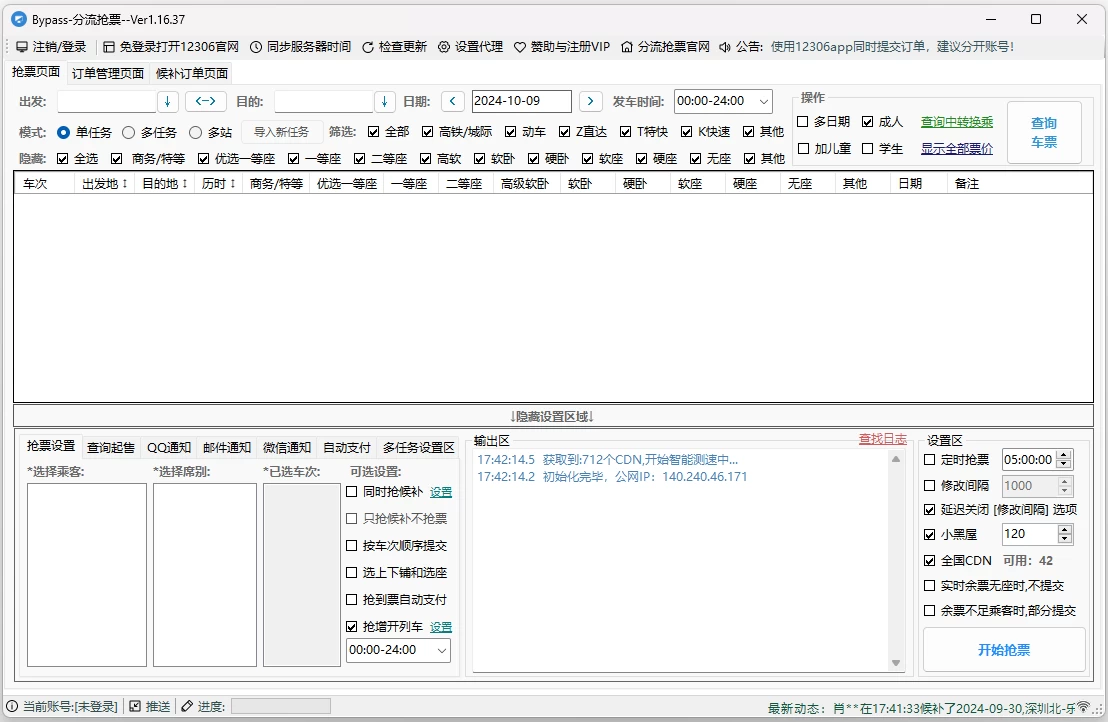Click the swap departure and destination icon
This screenshot has height=722, width=1108.
pyautogui.click(x=206, y=101)
